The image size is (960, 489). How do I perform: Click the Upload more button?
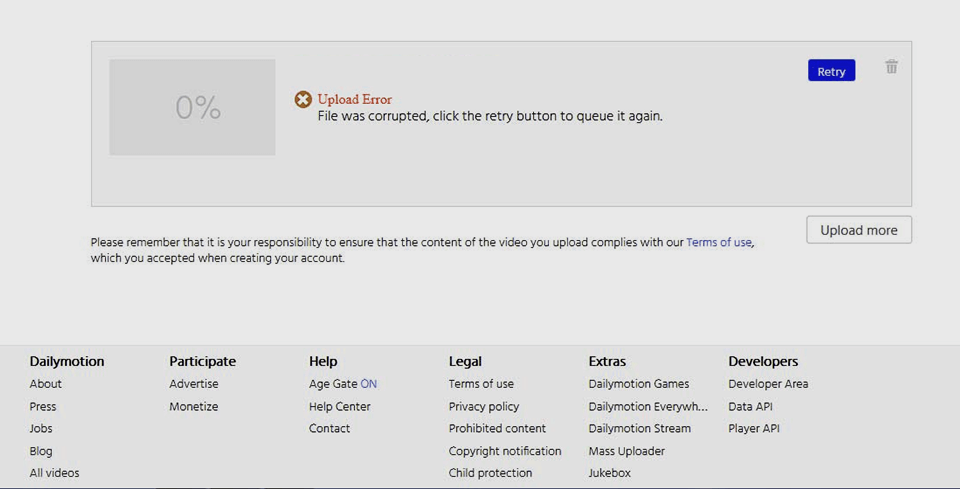point(858,230)
